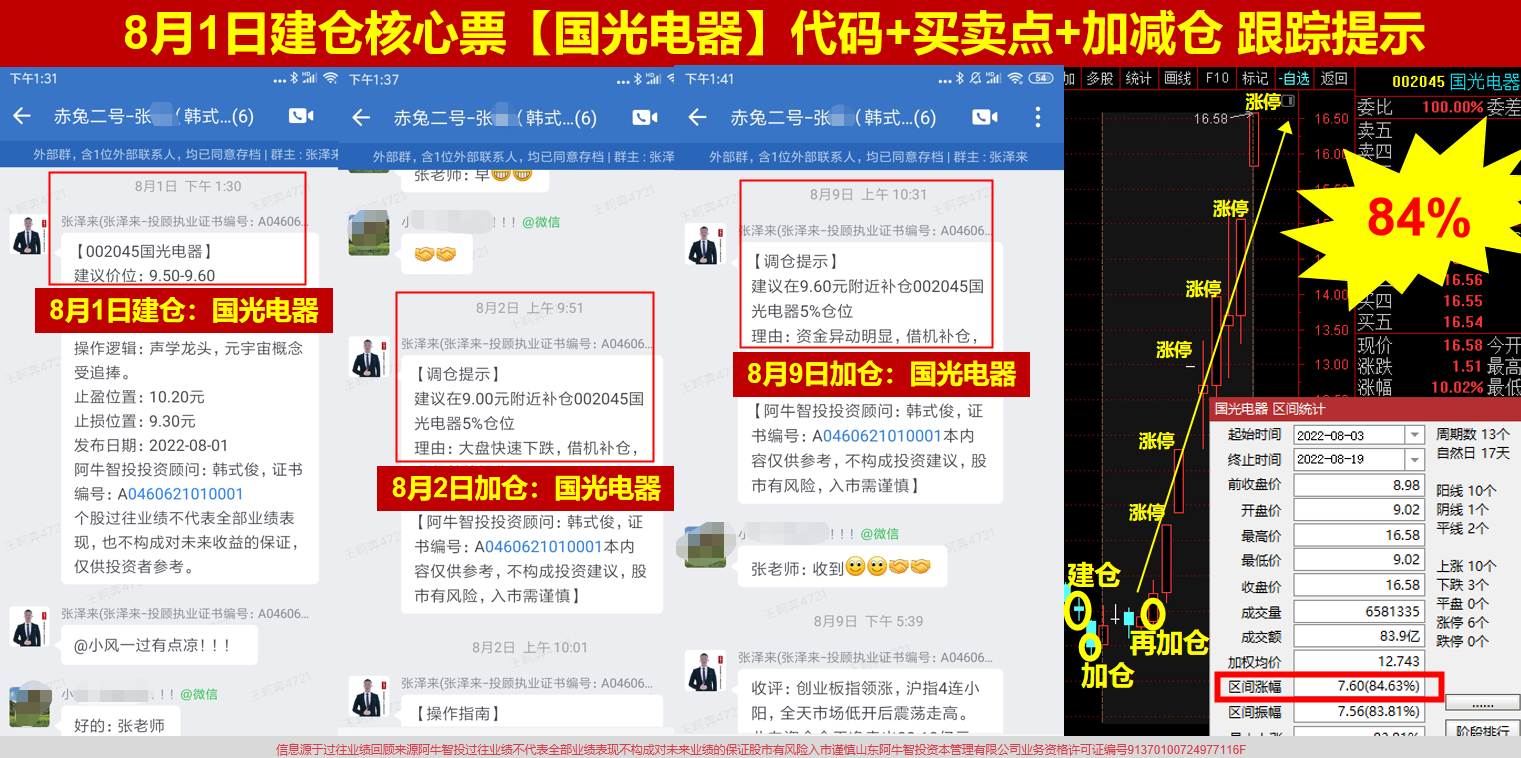Open member avatar beside 好的:张老师 message

[x=29, y=704]
